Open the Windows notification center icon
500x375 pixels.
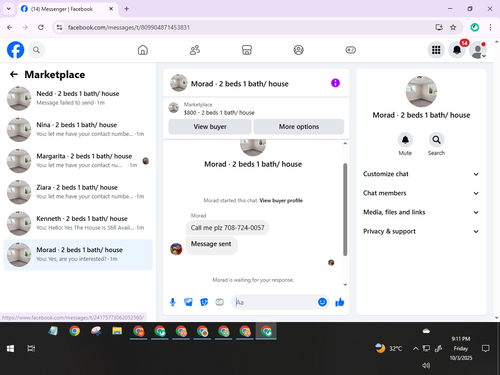coord(486,349)
